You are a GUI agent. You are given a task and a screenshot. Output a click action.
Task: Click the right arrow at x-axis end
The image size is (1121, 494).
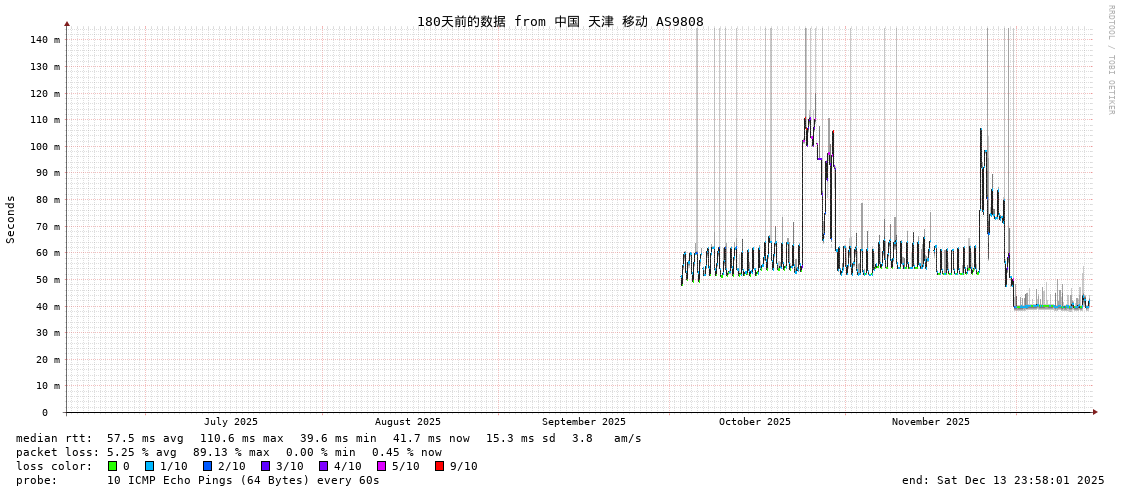coord(1095,412)
